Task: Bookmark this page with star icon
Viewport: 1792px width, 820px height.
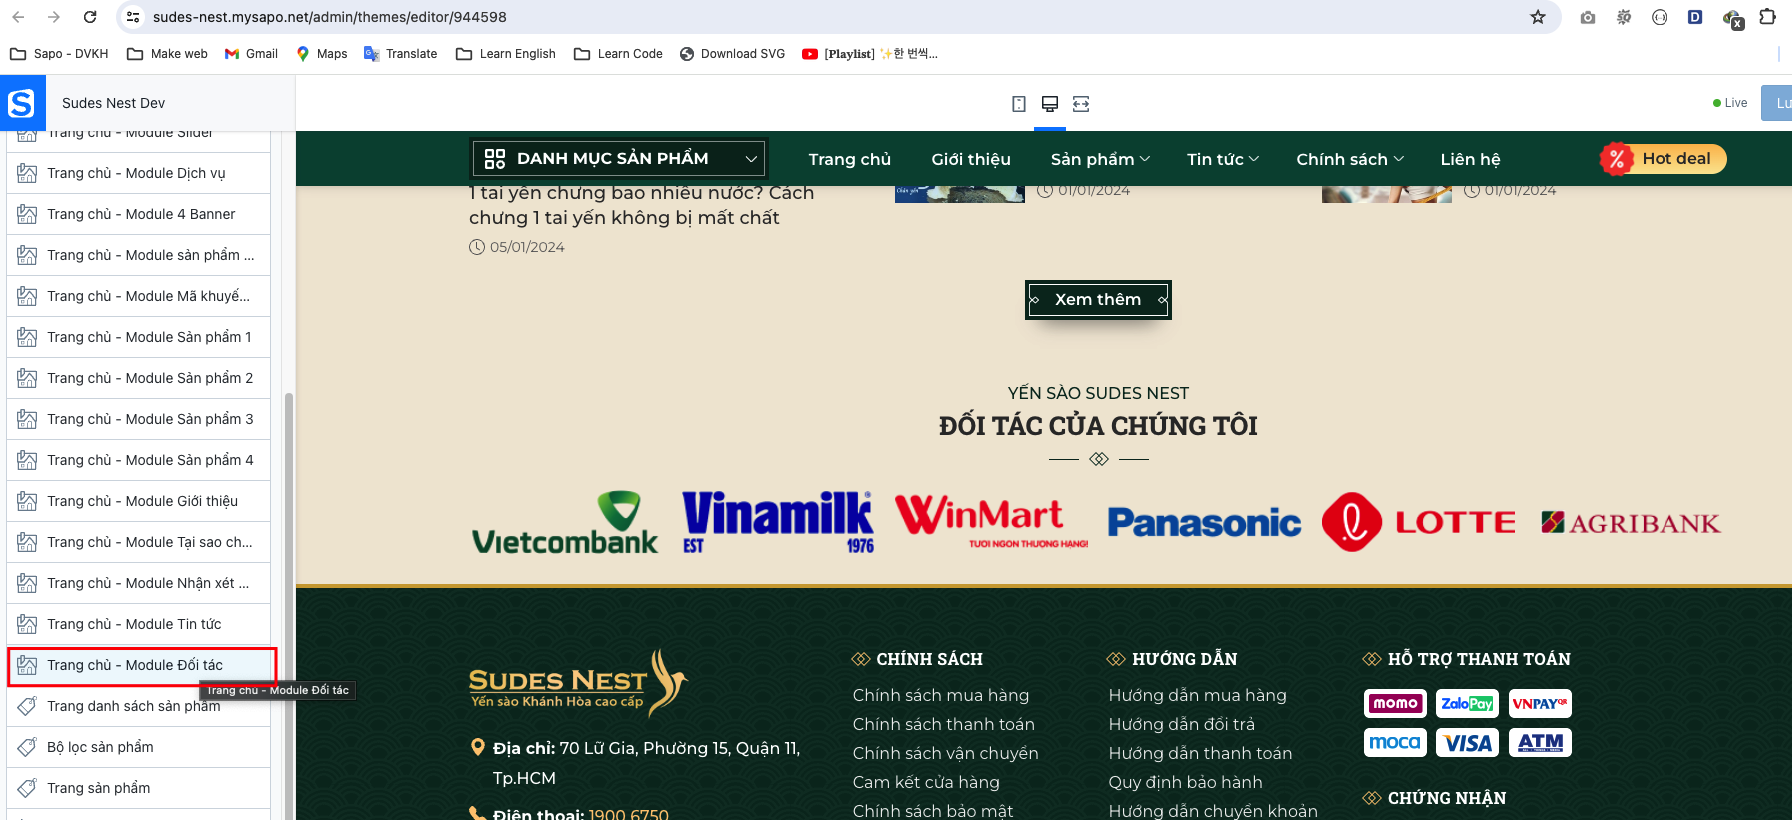Action: pyautogui.click(x=1538, y=17)
